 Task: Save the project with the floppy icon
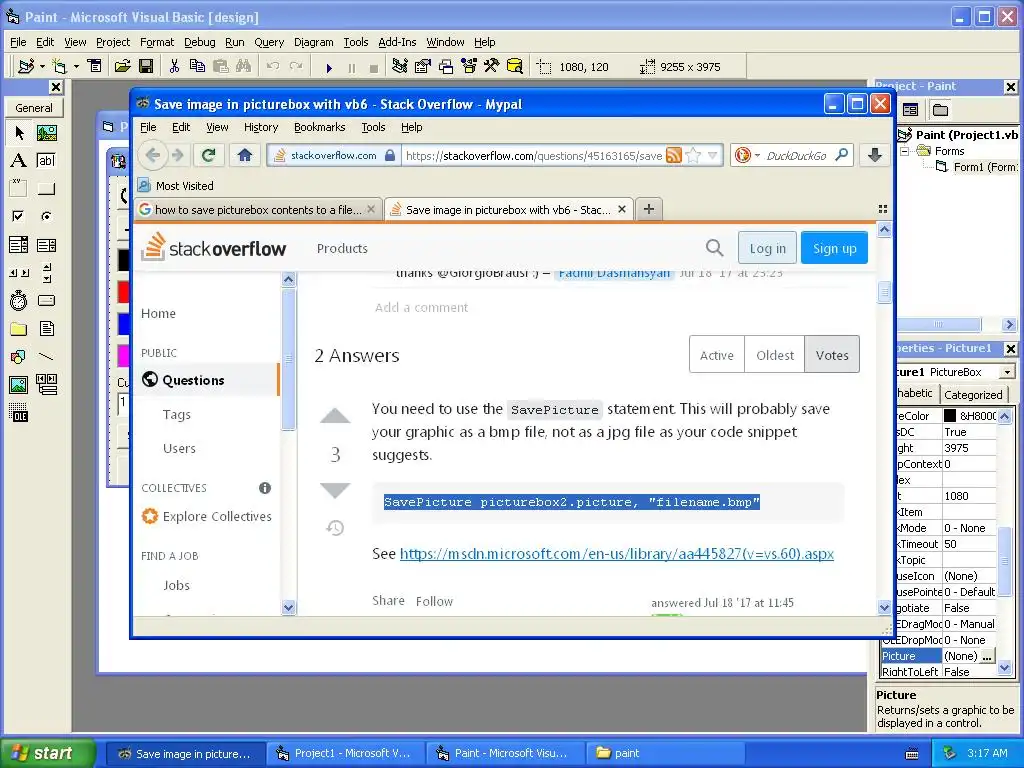click(146, 66)
